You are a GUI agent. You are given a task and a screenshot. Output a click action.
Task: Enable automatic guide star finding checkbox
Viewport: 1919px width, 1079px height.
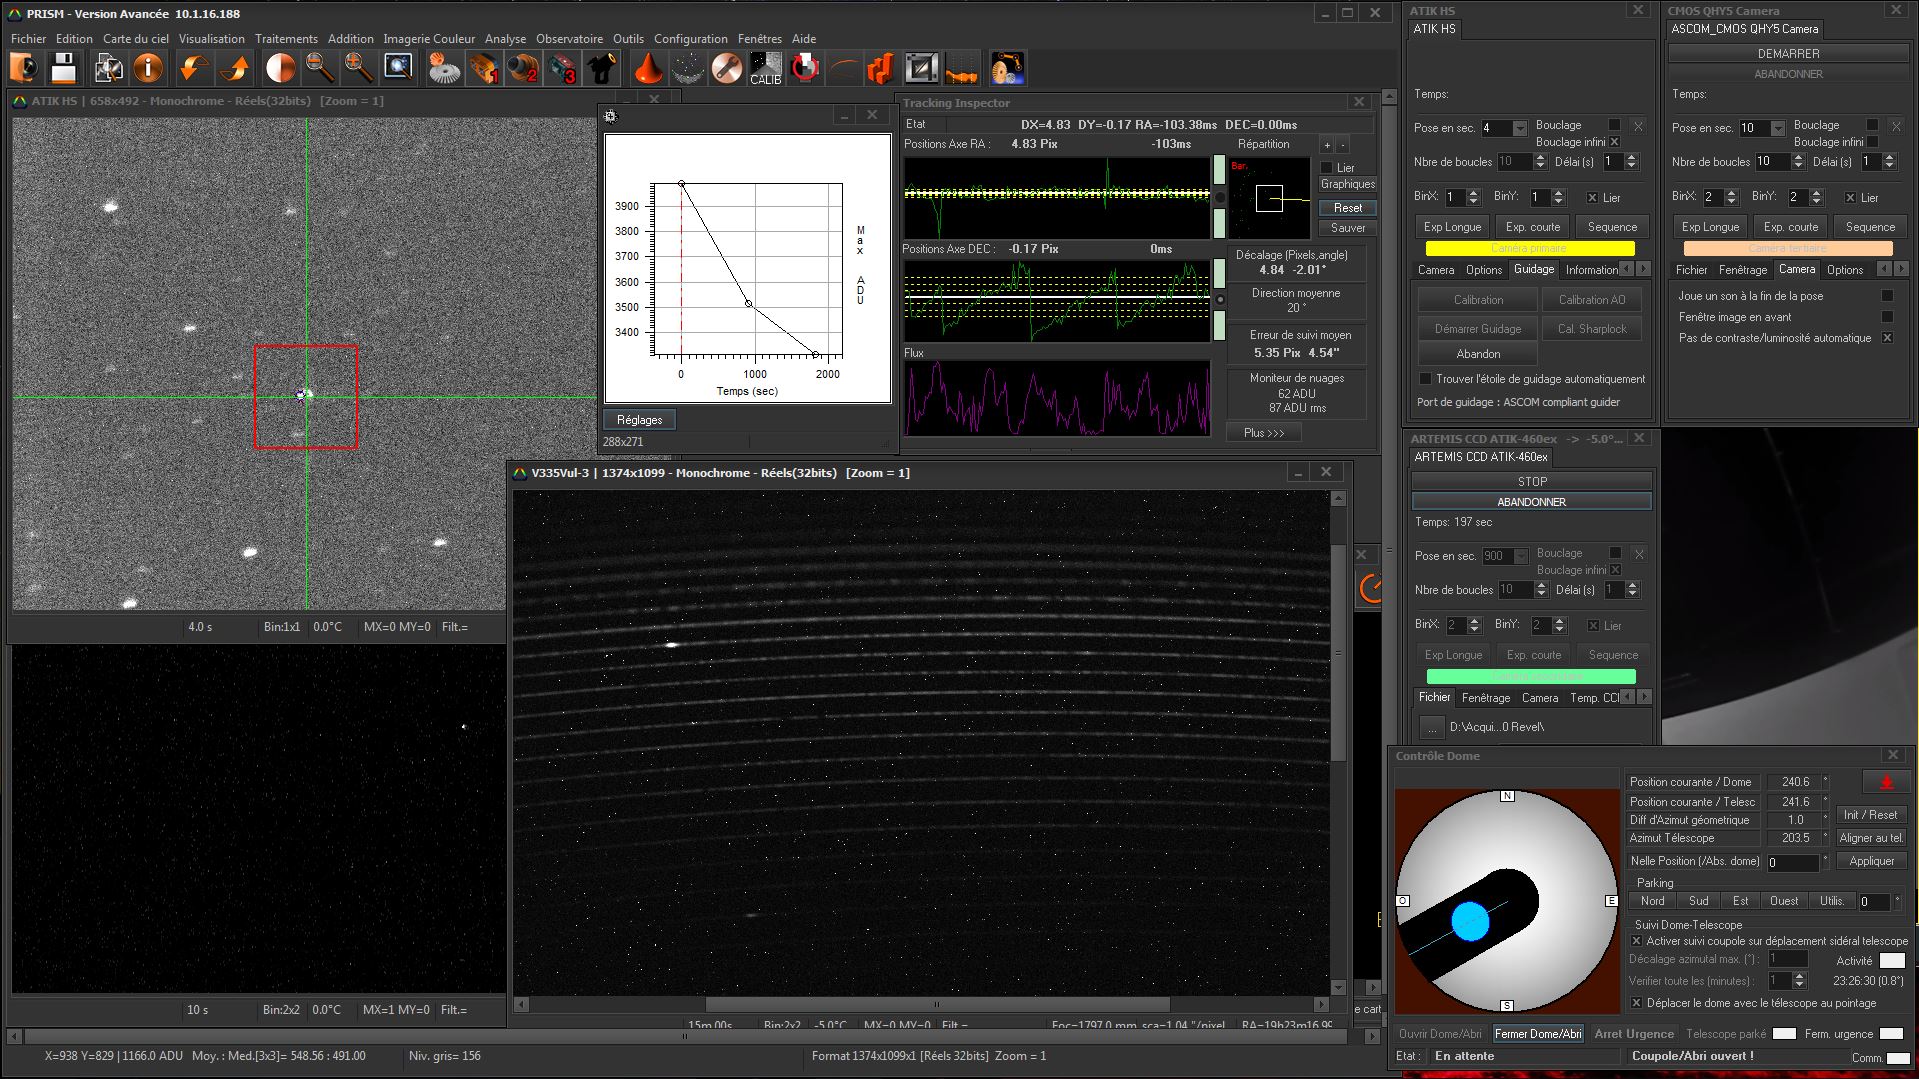[x=1425, y=379]
